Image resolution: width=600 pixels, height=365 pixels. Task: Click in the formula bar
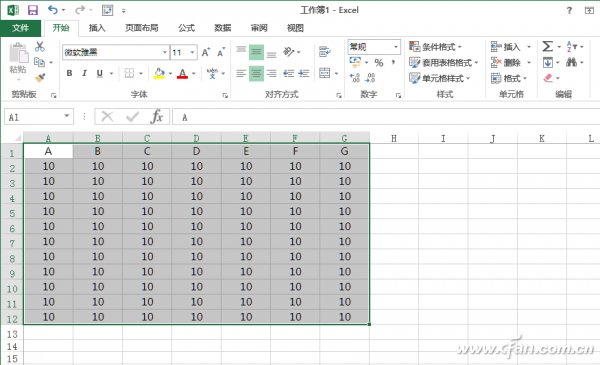coord(386,117)
